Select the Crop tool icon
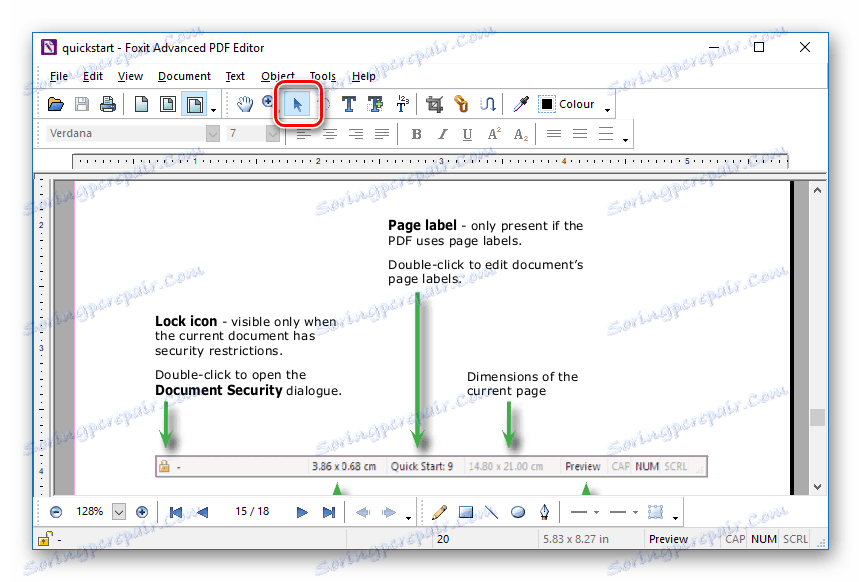Screen dimensions: 861x582 [x=434, y=104]
